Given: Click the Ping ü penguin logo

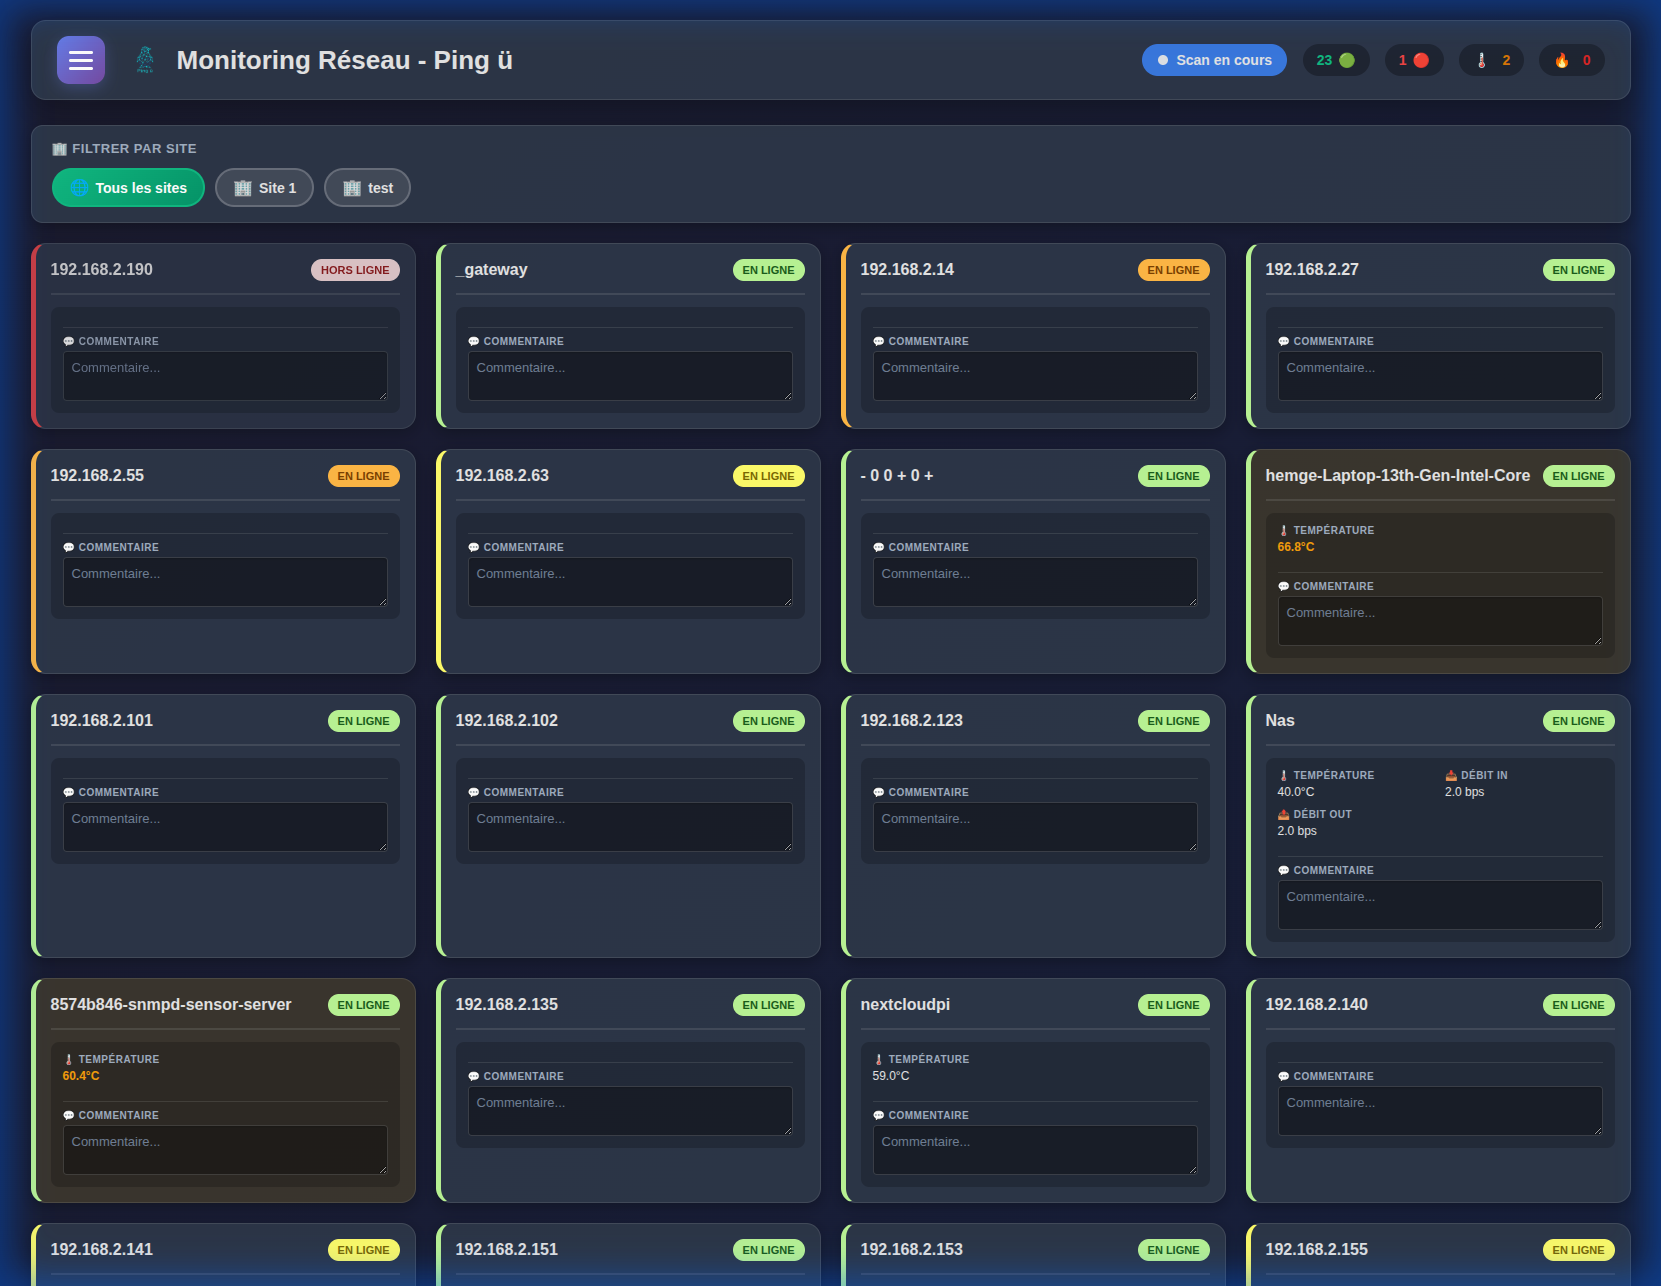Looking at the screenshot, I should click(x=144, y=59).
